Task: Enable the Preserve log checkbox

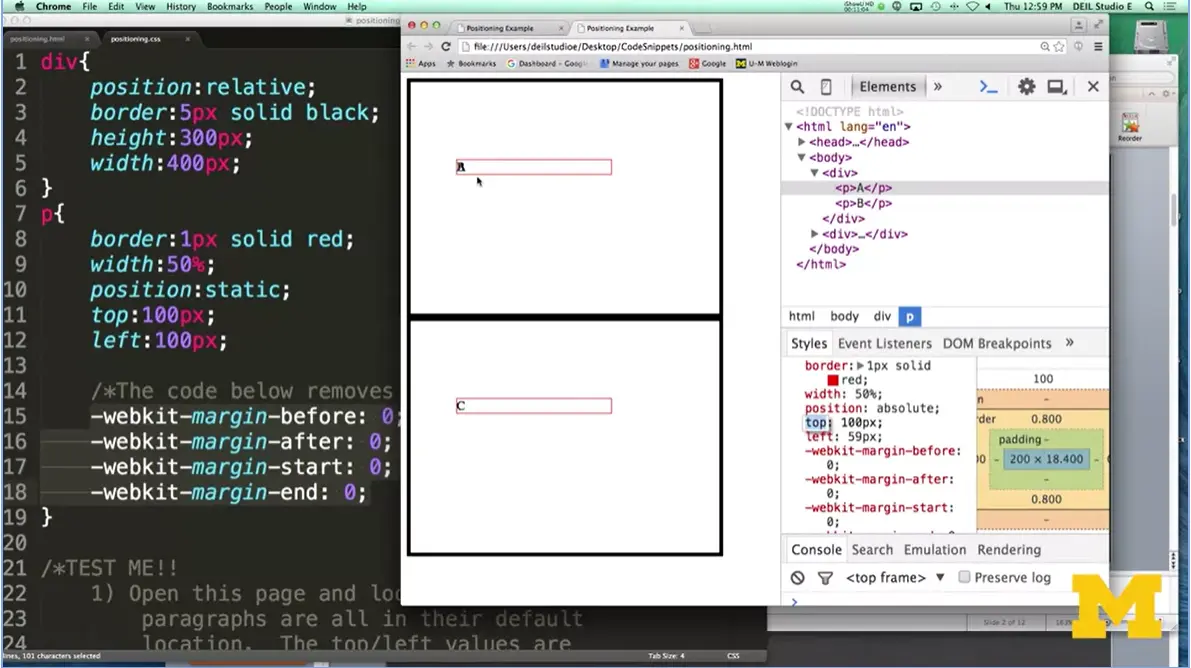Action: (964, 577)
